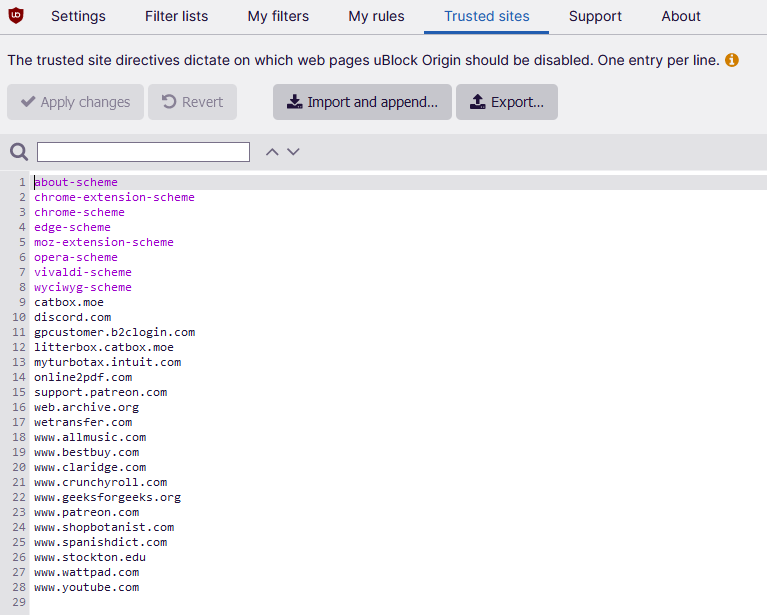Click the search magnifier icon
The width and height of the screenshot is (767, 615).
[19, 152]
